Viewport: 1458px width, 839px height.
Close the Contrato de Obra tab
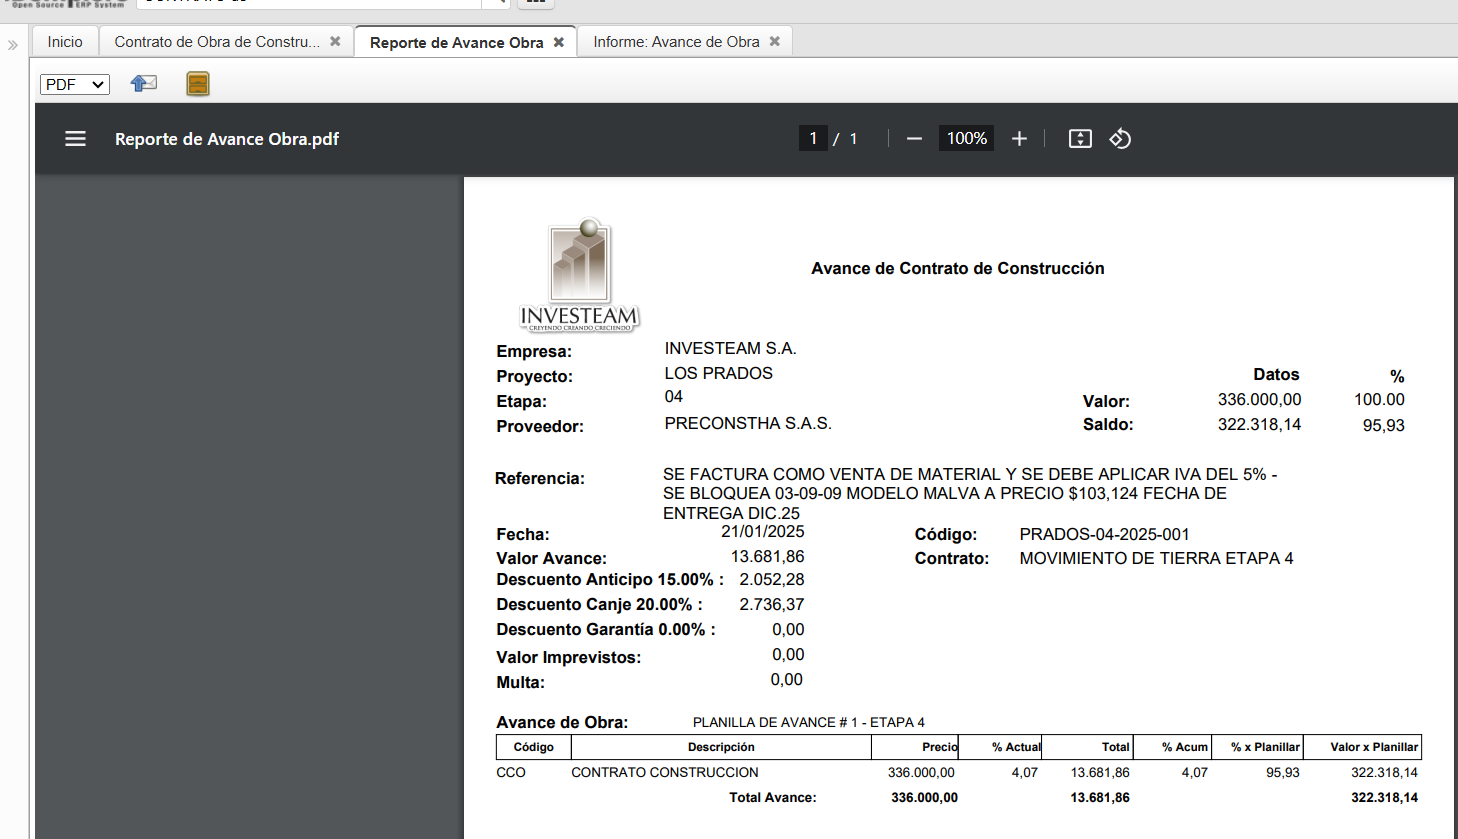click(335, 42)
